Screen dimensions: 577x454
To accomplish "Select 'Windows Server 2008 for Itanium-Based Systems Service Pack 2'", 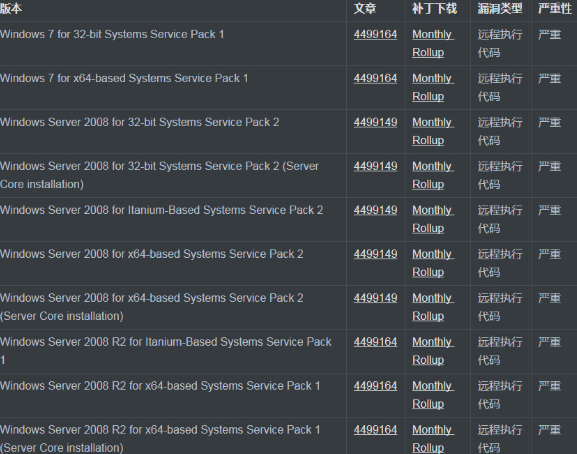I will pyautogui.click(x=162, y=210).
